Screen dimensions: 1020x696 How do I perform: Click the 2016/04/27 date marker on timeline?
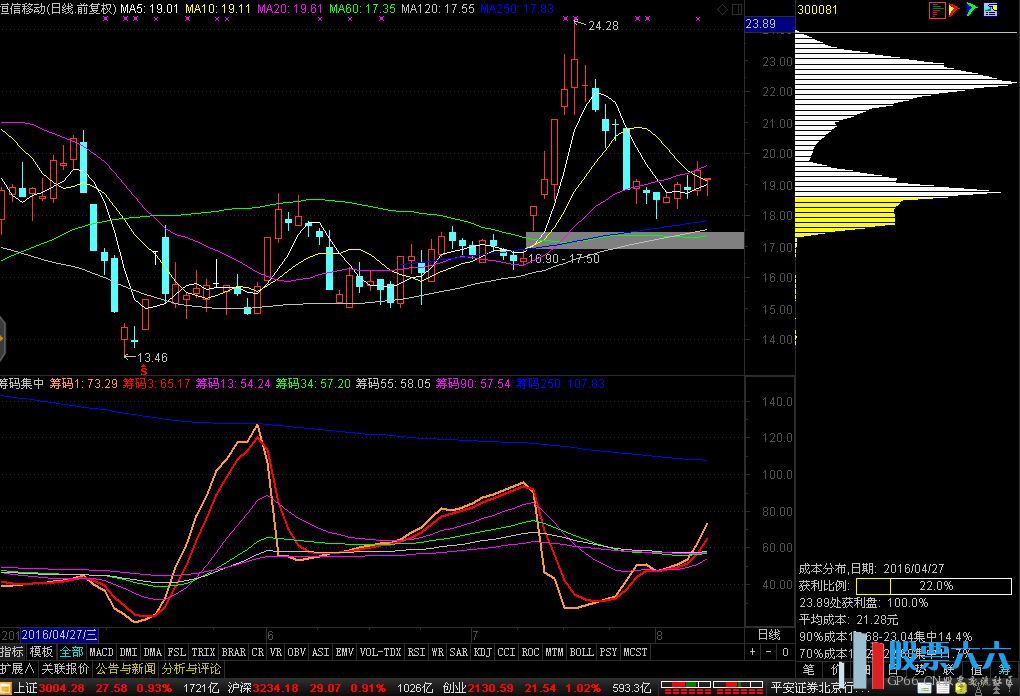tap(60, 635)
